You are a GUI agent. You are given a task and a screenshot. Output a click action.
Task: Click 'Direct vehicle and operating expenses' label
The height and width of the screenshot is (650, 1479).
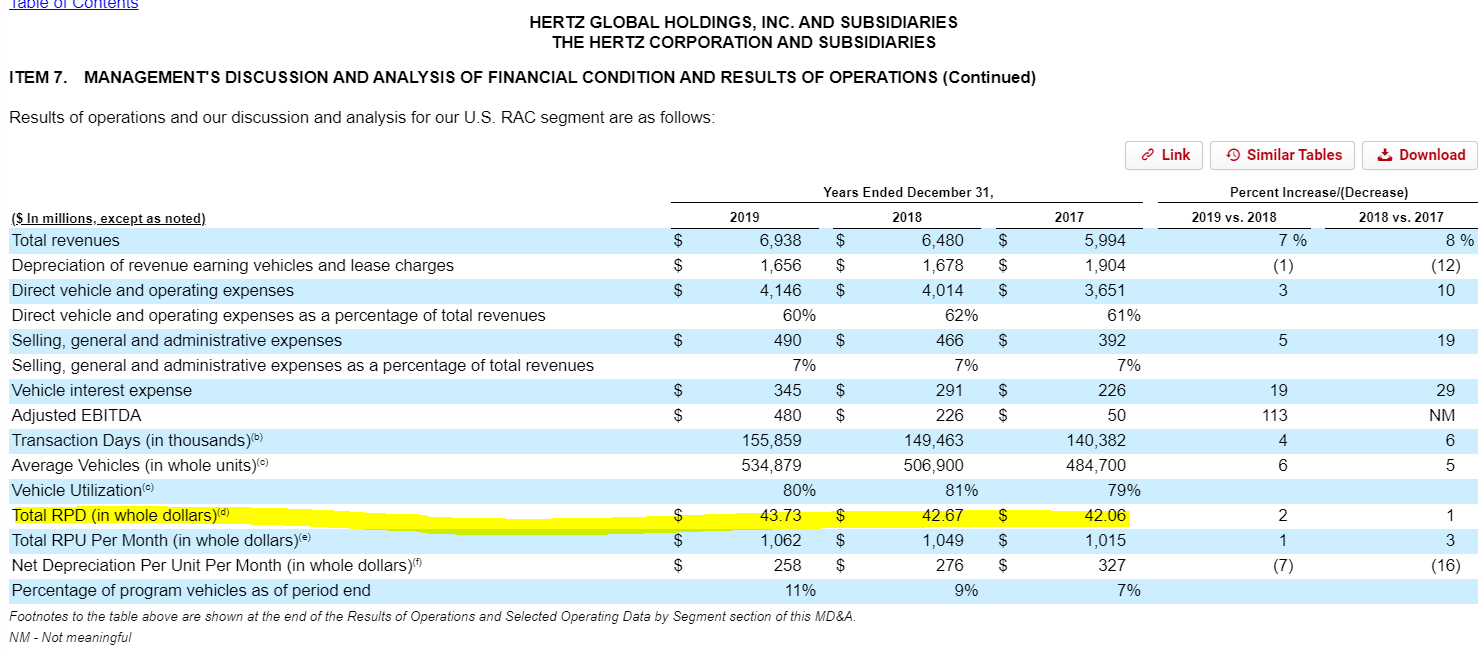(153, 290)
